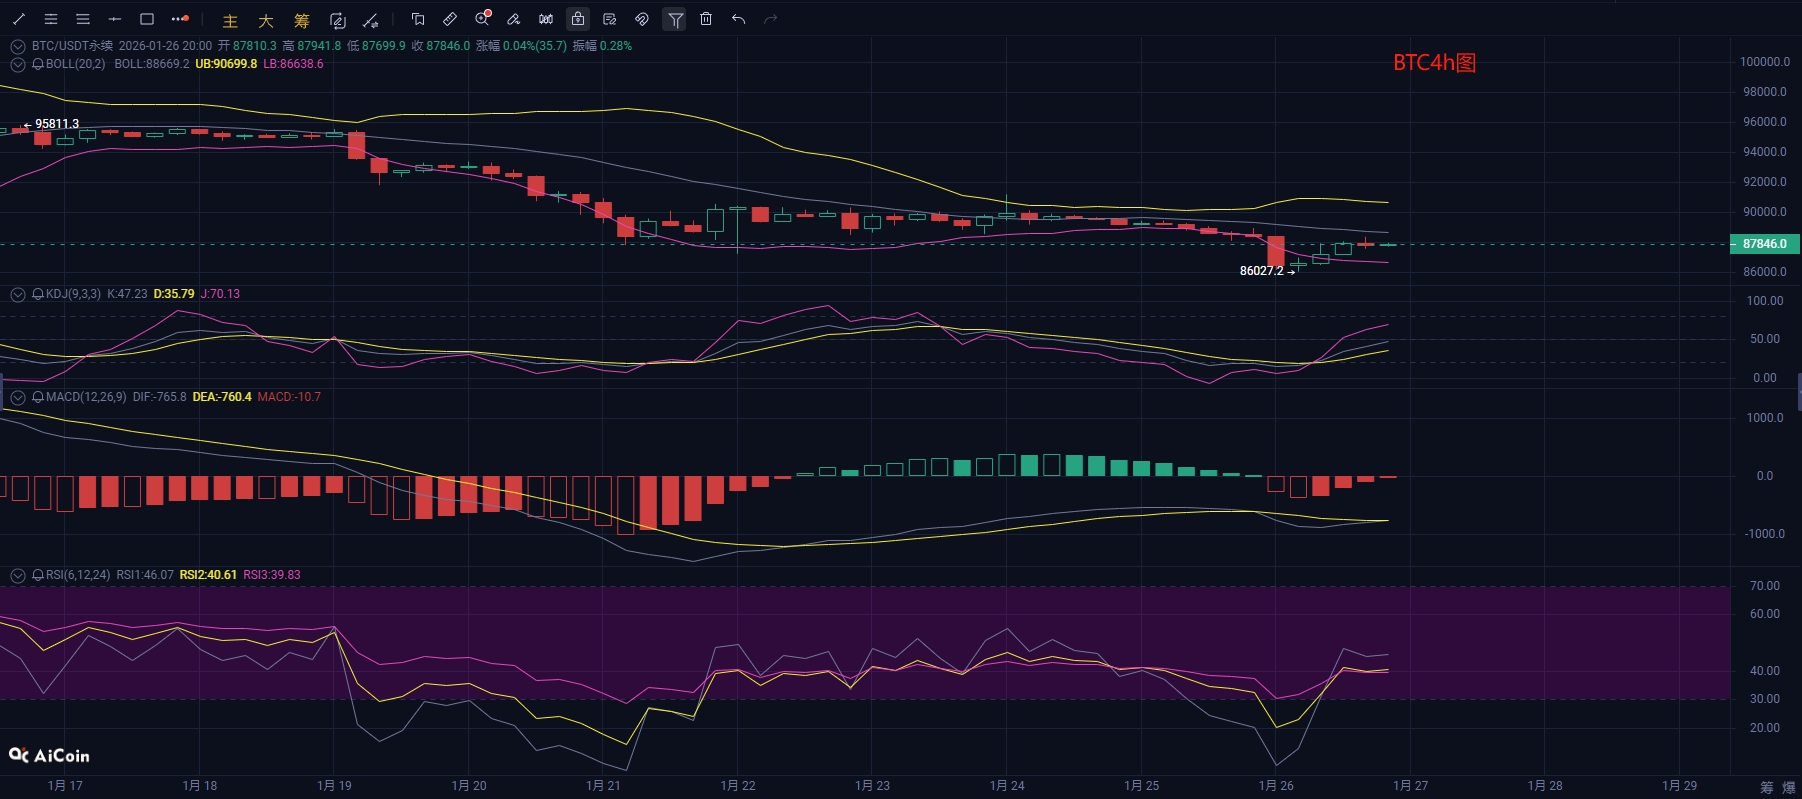Click the magnifier zoom icon
Screen dimensions: 1802x799
(483, 19)
